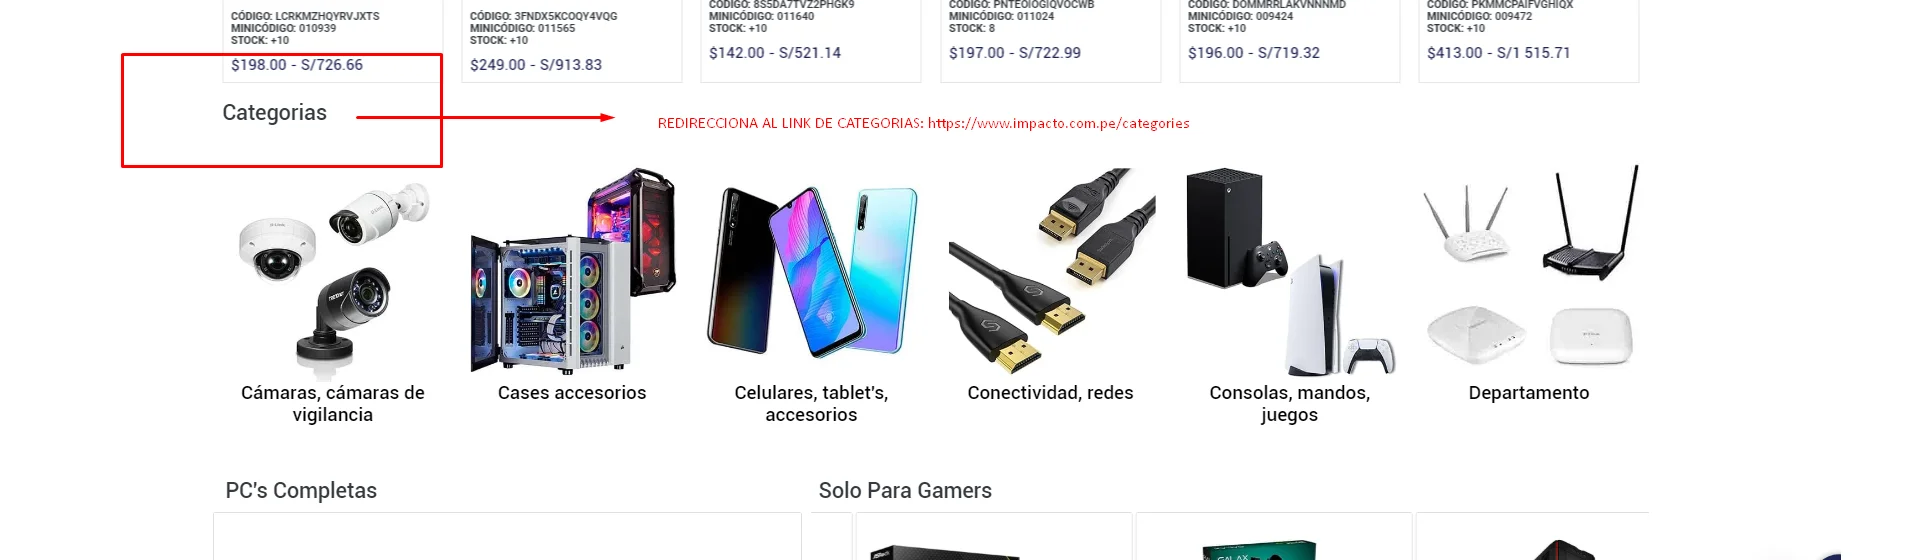Select product priced $198.00 - S/726.66
The width and height of the screenshot is (1920, 560).
[x=297, y=65]
